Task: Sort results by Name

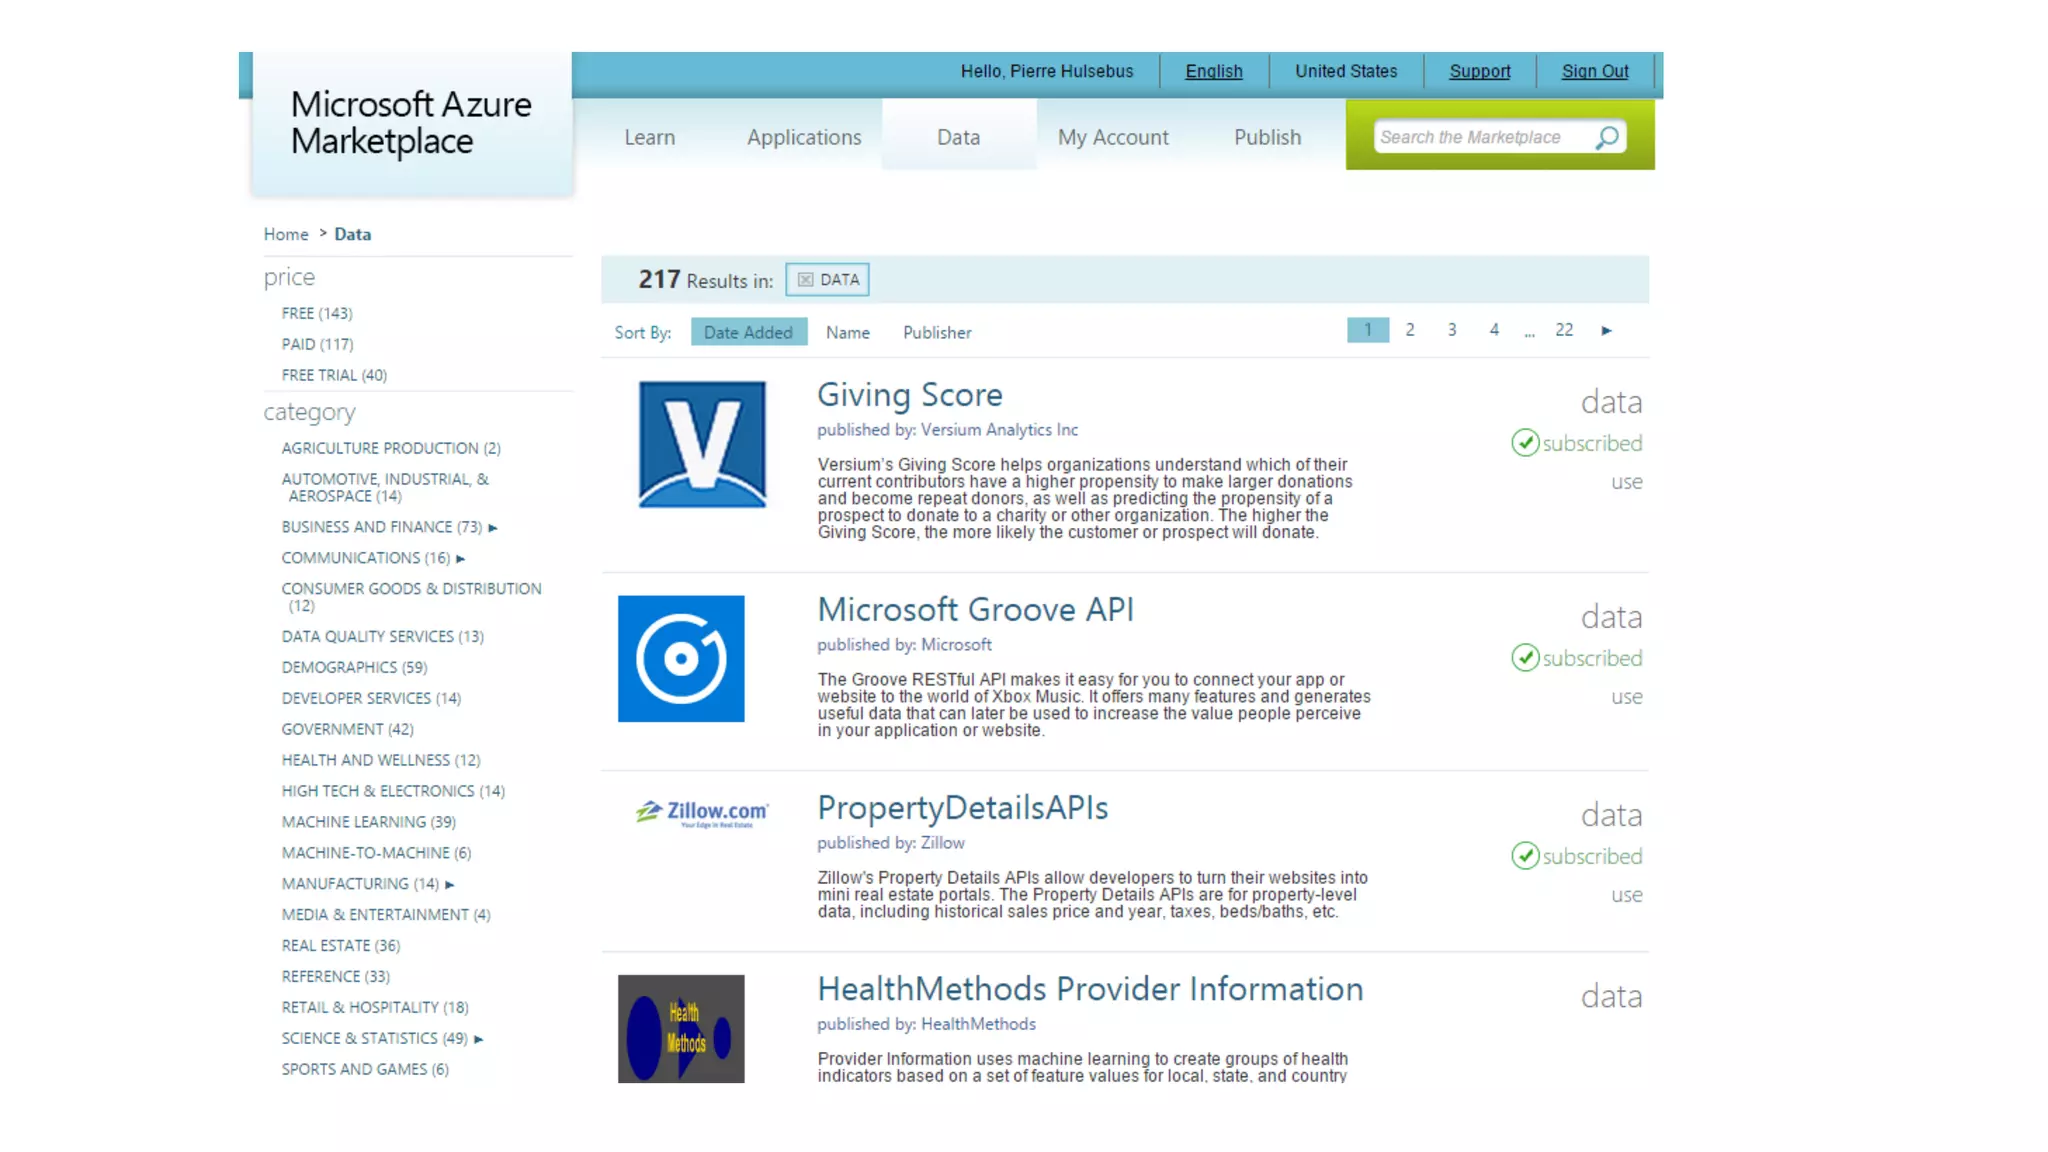Action: pos(847,332)
